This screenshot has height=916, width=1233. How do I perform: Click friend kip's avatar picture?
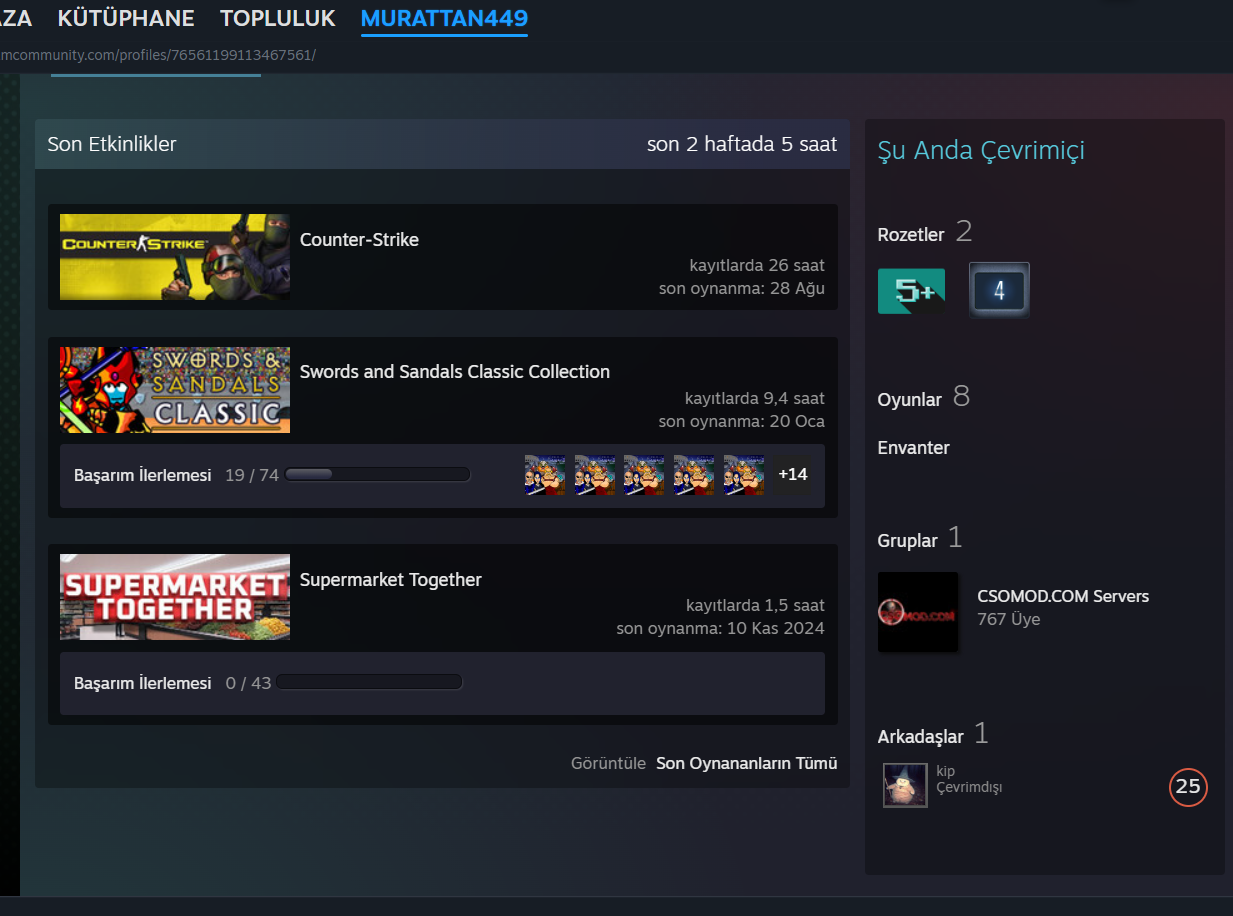point(905,785)
